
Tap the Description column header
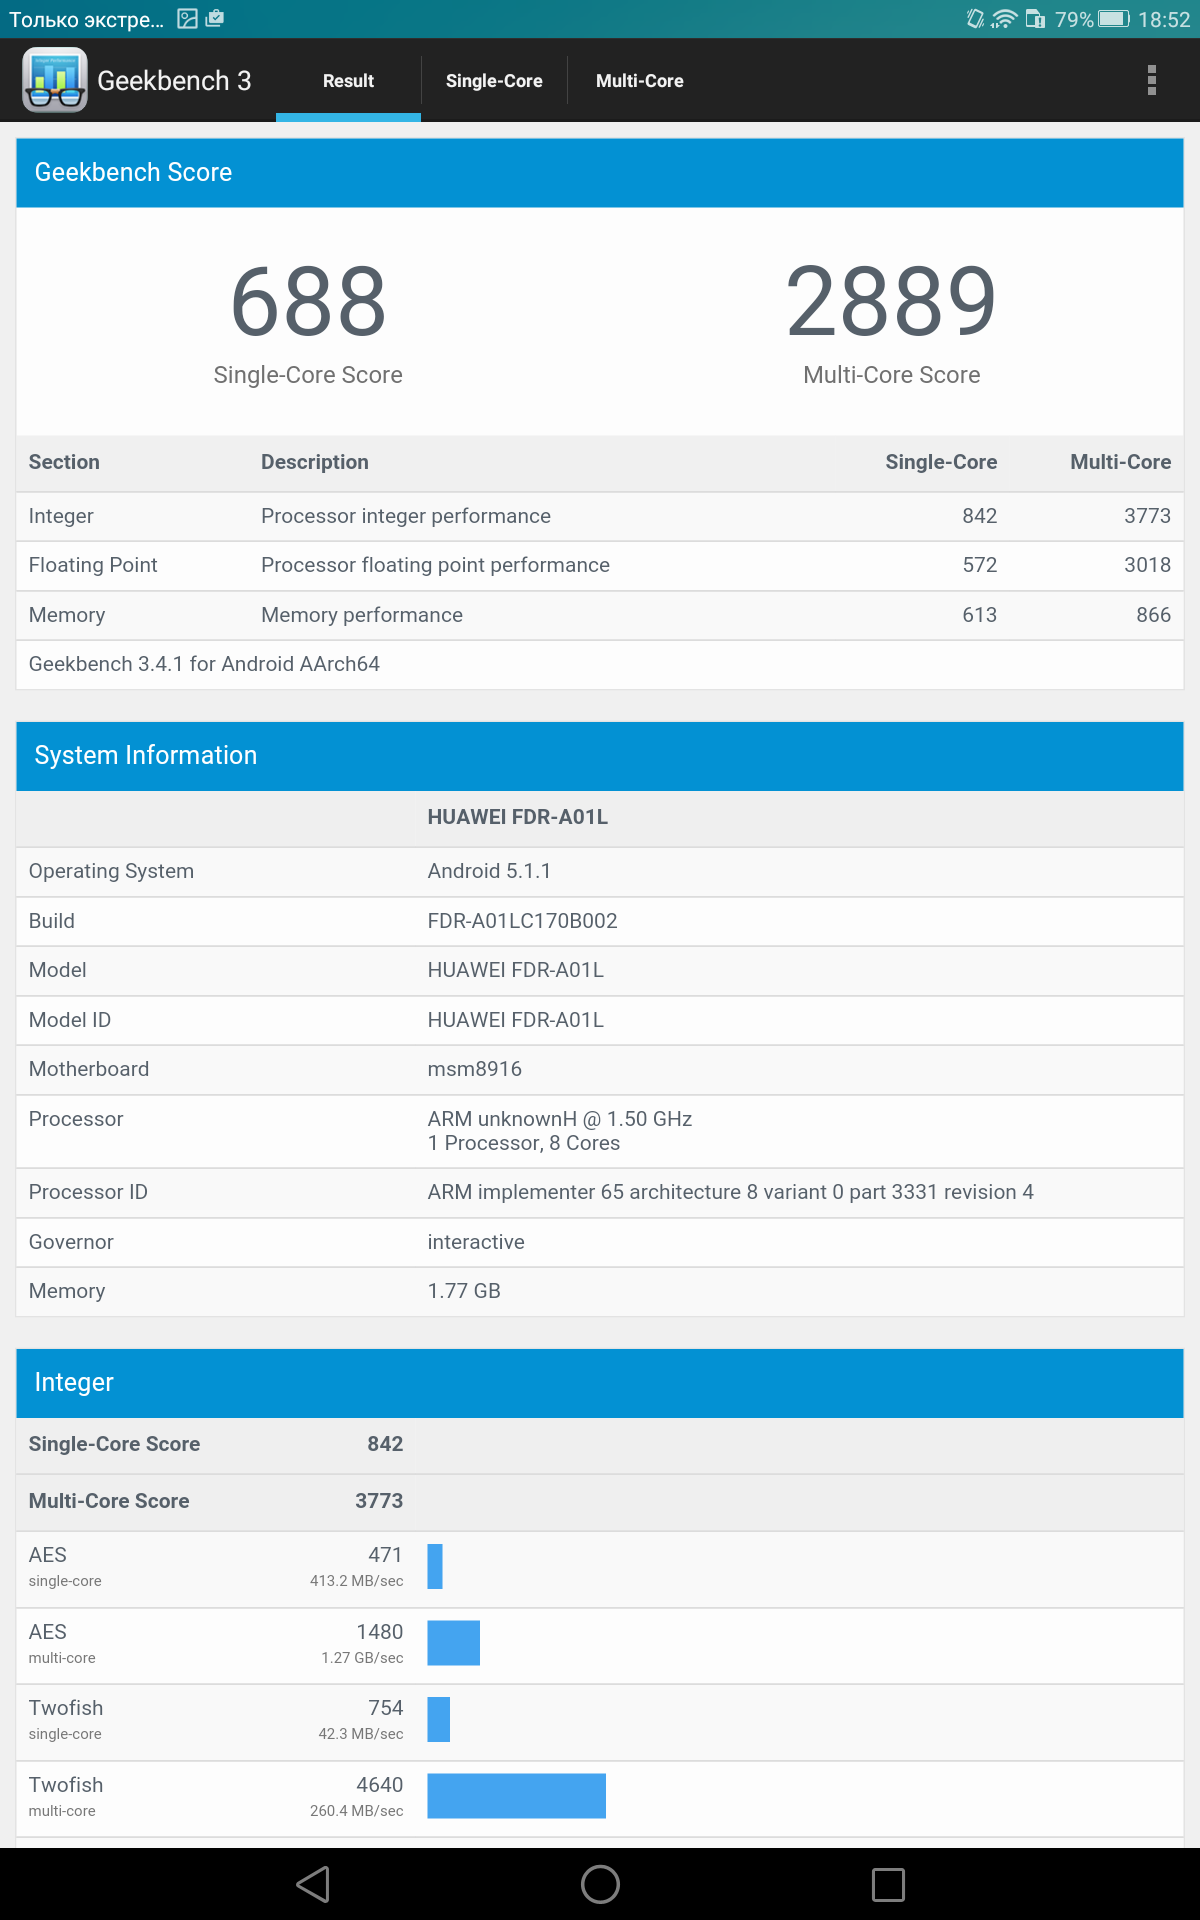point(315,462)
